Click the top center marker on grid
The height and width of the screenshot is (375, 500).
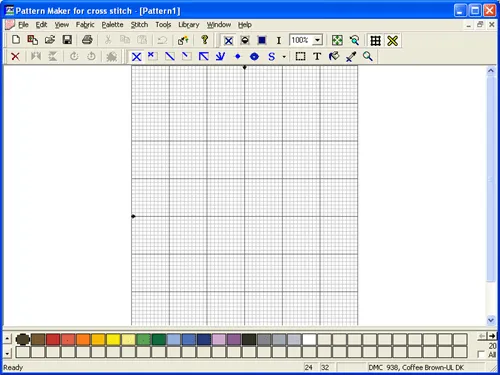coord(245,67)
